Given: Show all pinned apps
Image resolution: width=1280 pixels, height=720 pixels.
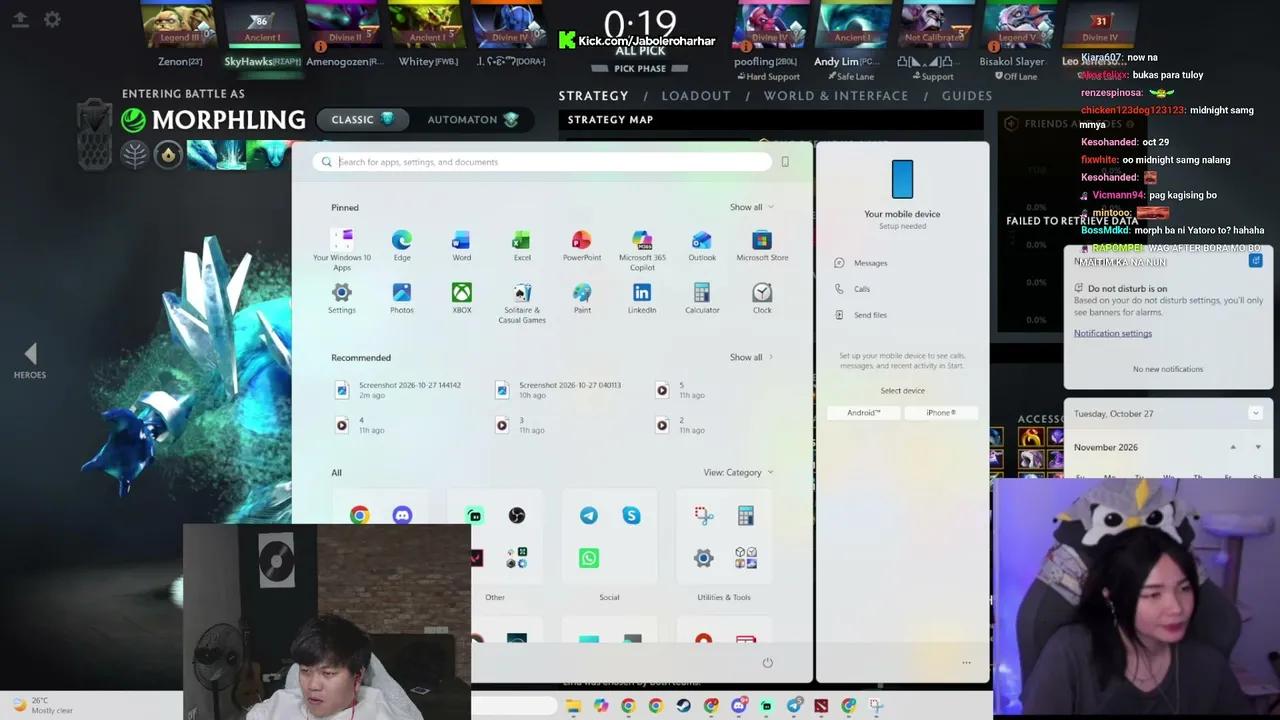Looking at the screenshot, I should 751,207.
